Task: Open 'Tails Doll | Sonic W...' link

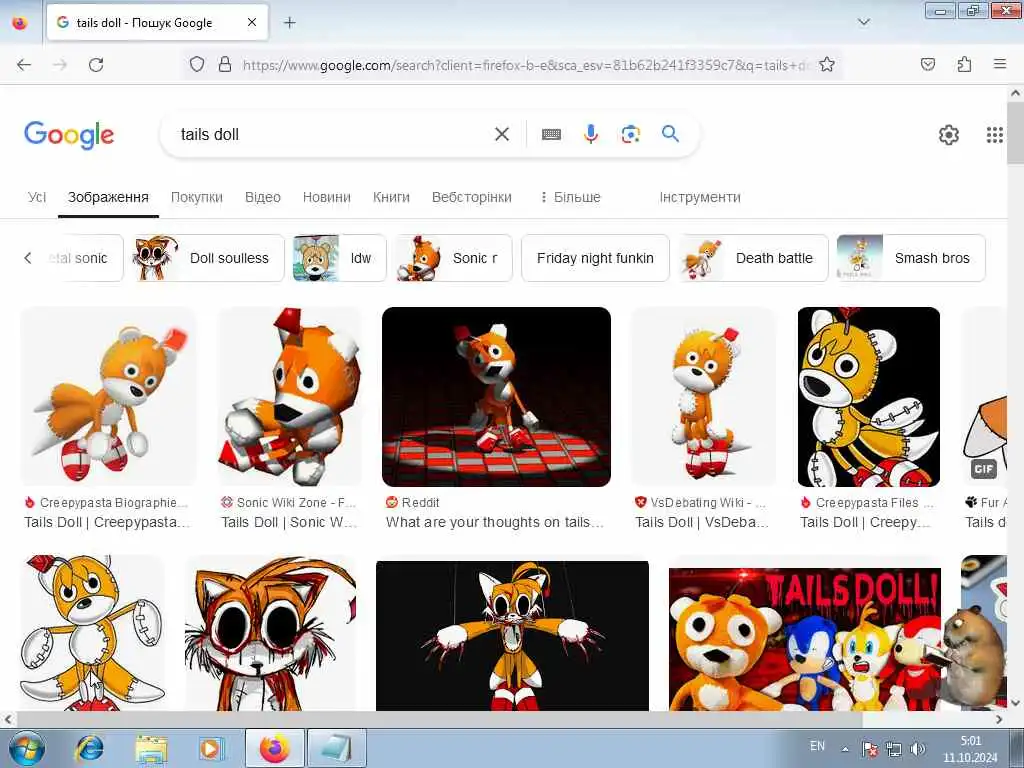Action: [289, 522]
